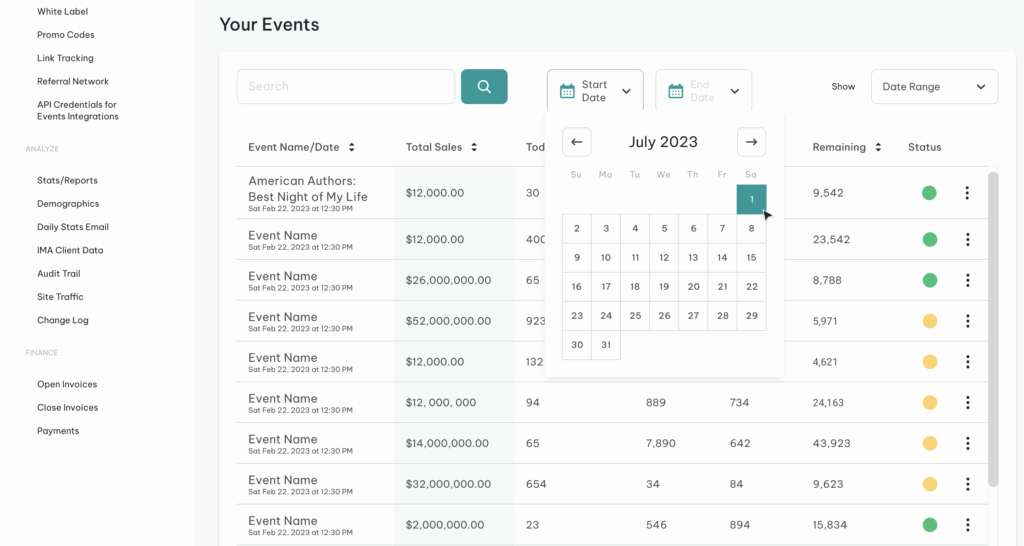
Task: Go to previous month in calendar
Action: click(x=576, y=142)
